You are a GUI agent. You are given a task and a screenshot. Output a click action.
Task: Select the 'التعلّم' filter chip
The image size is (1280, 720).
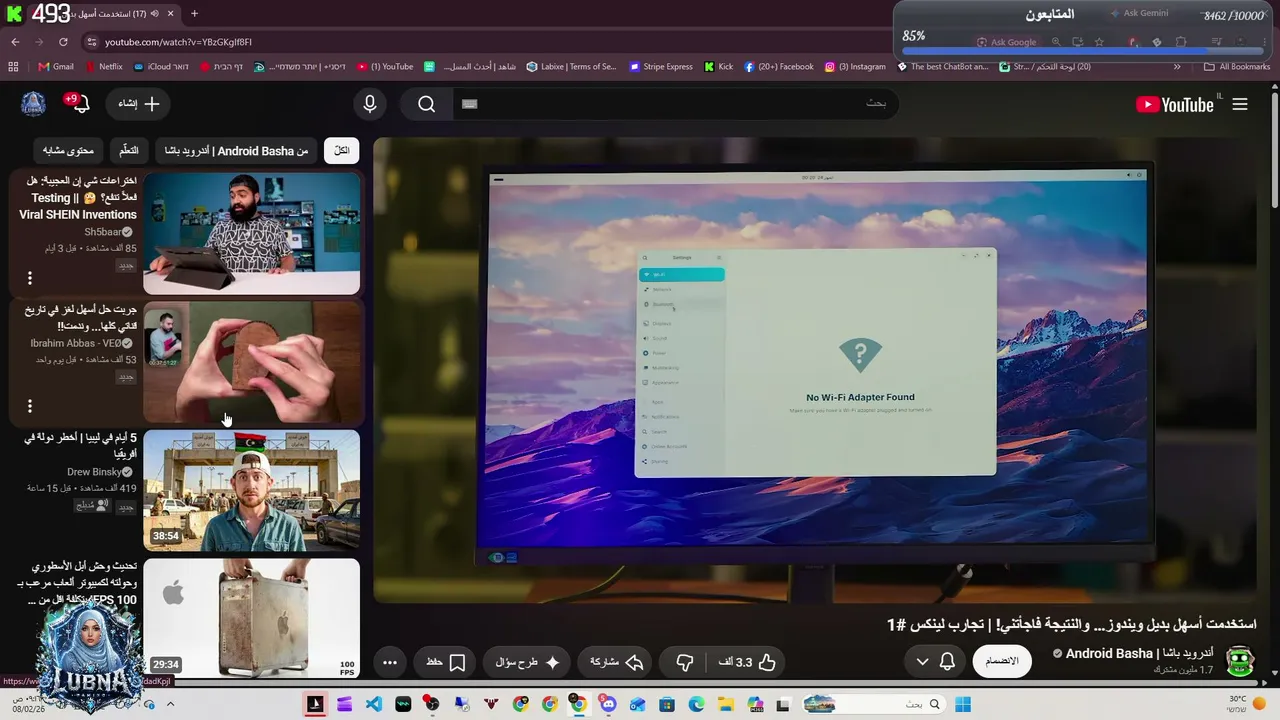click(x=129, y=151)
